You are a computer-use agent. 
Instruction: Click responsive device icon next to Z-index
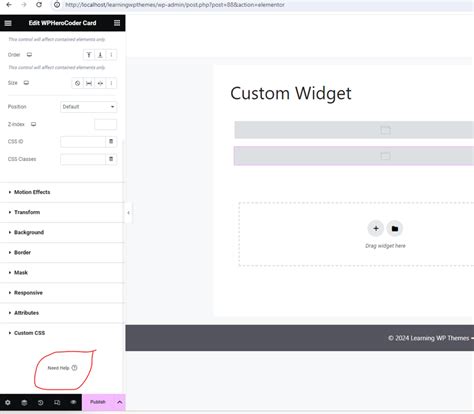(x=33, y=124)
